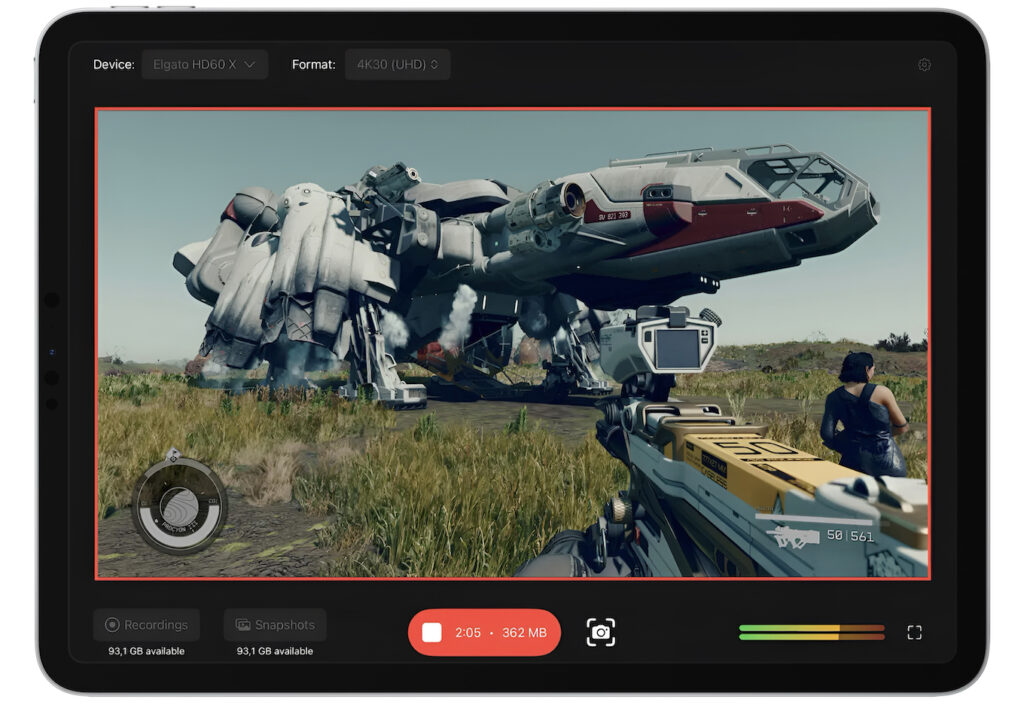Viewport: 1024px width, 705px height.
Task: Capture a snapshot using the camera frame icon
Action: pyautogui.click(x=601, y=631)
